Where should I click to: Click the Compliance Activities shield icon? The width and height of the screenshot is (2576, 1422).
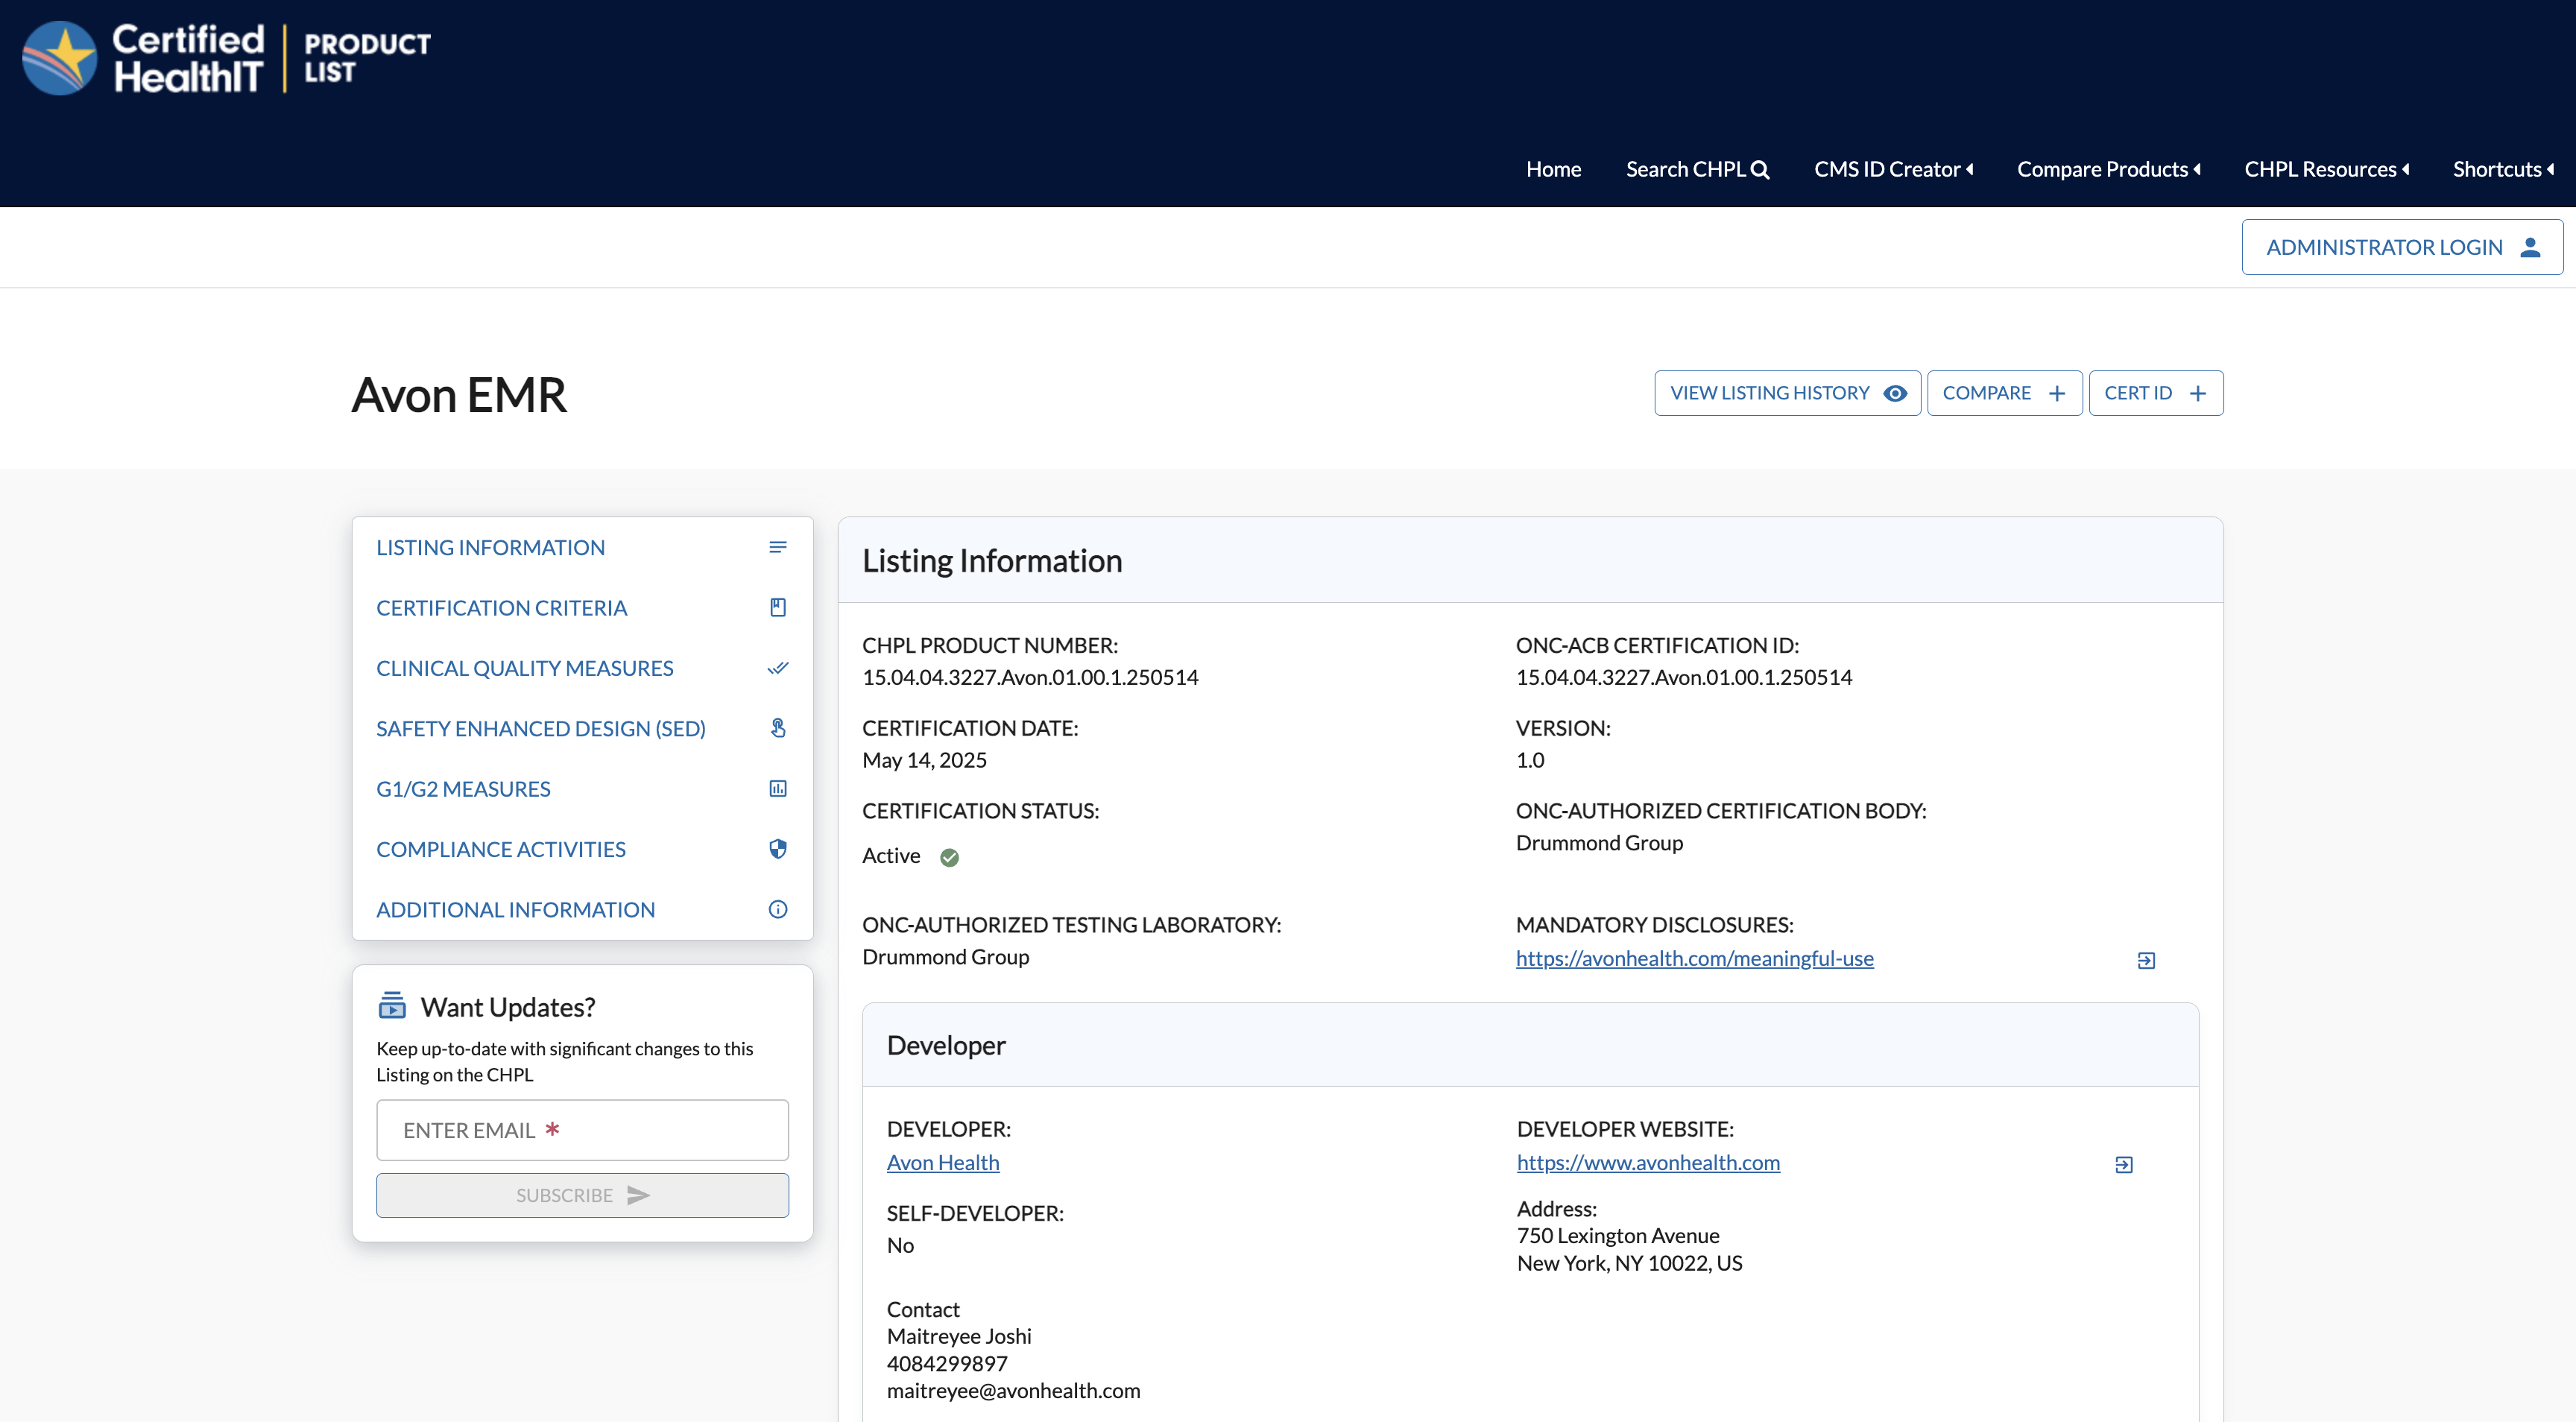[x=777, y=849]
